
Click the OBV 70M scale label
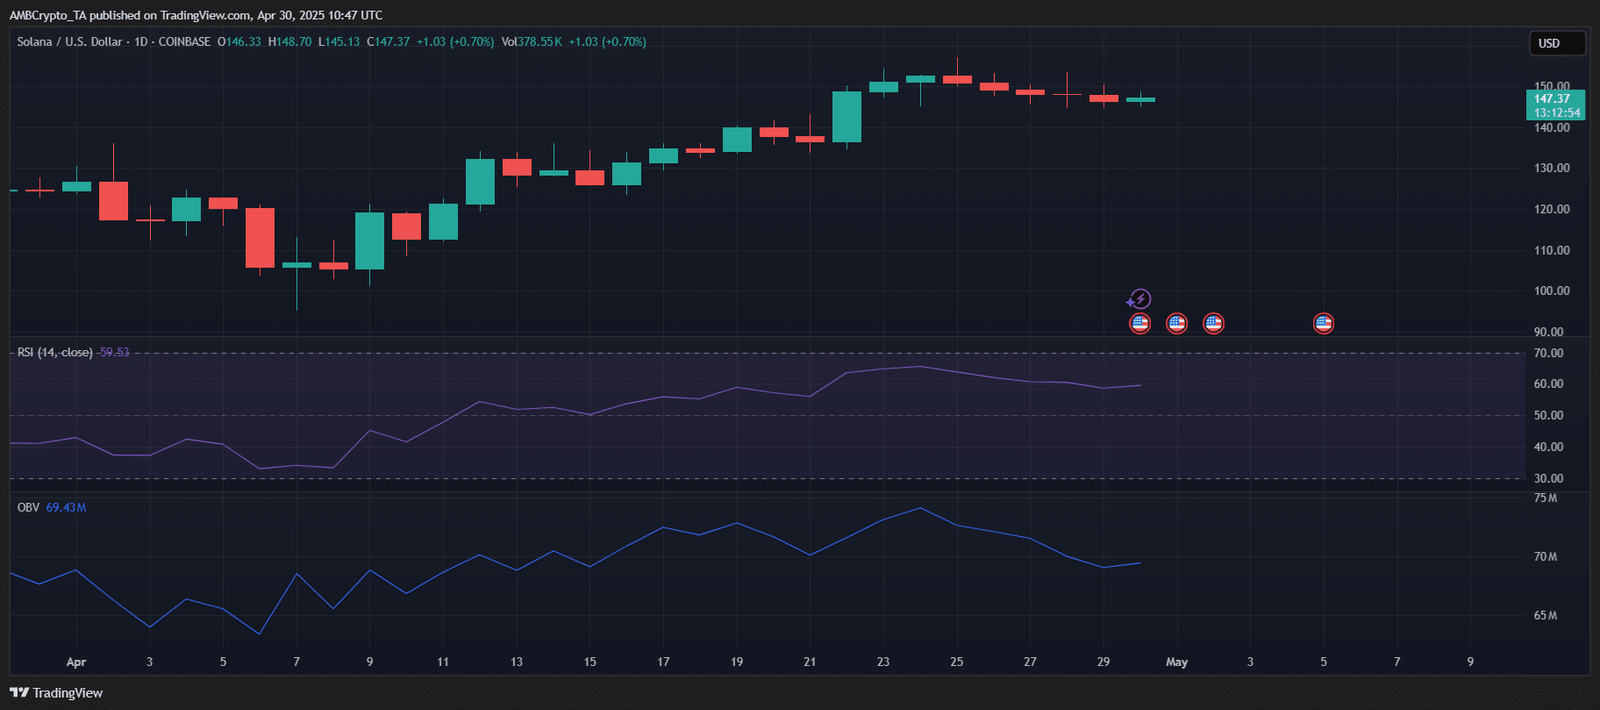point(1545,557)
